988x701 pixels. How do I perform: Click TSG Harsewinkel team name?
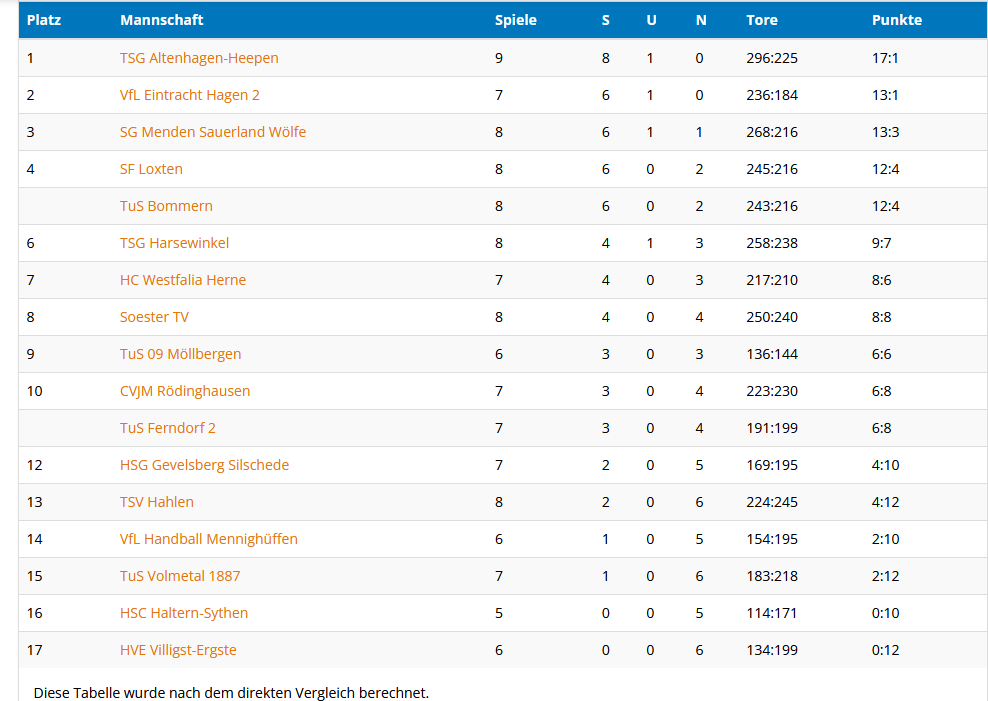click(174, 243)
